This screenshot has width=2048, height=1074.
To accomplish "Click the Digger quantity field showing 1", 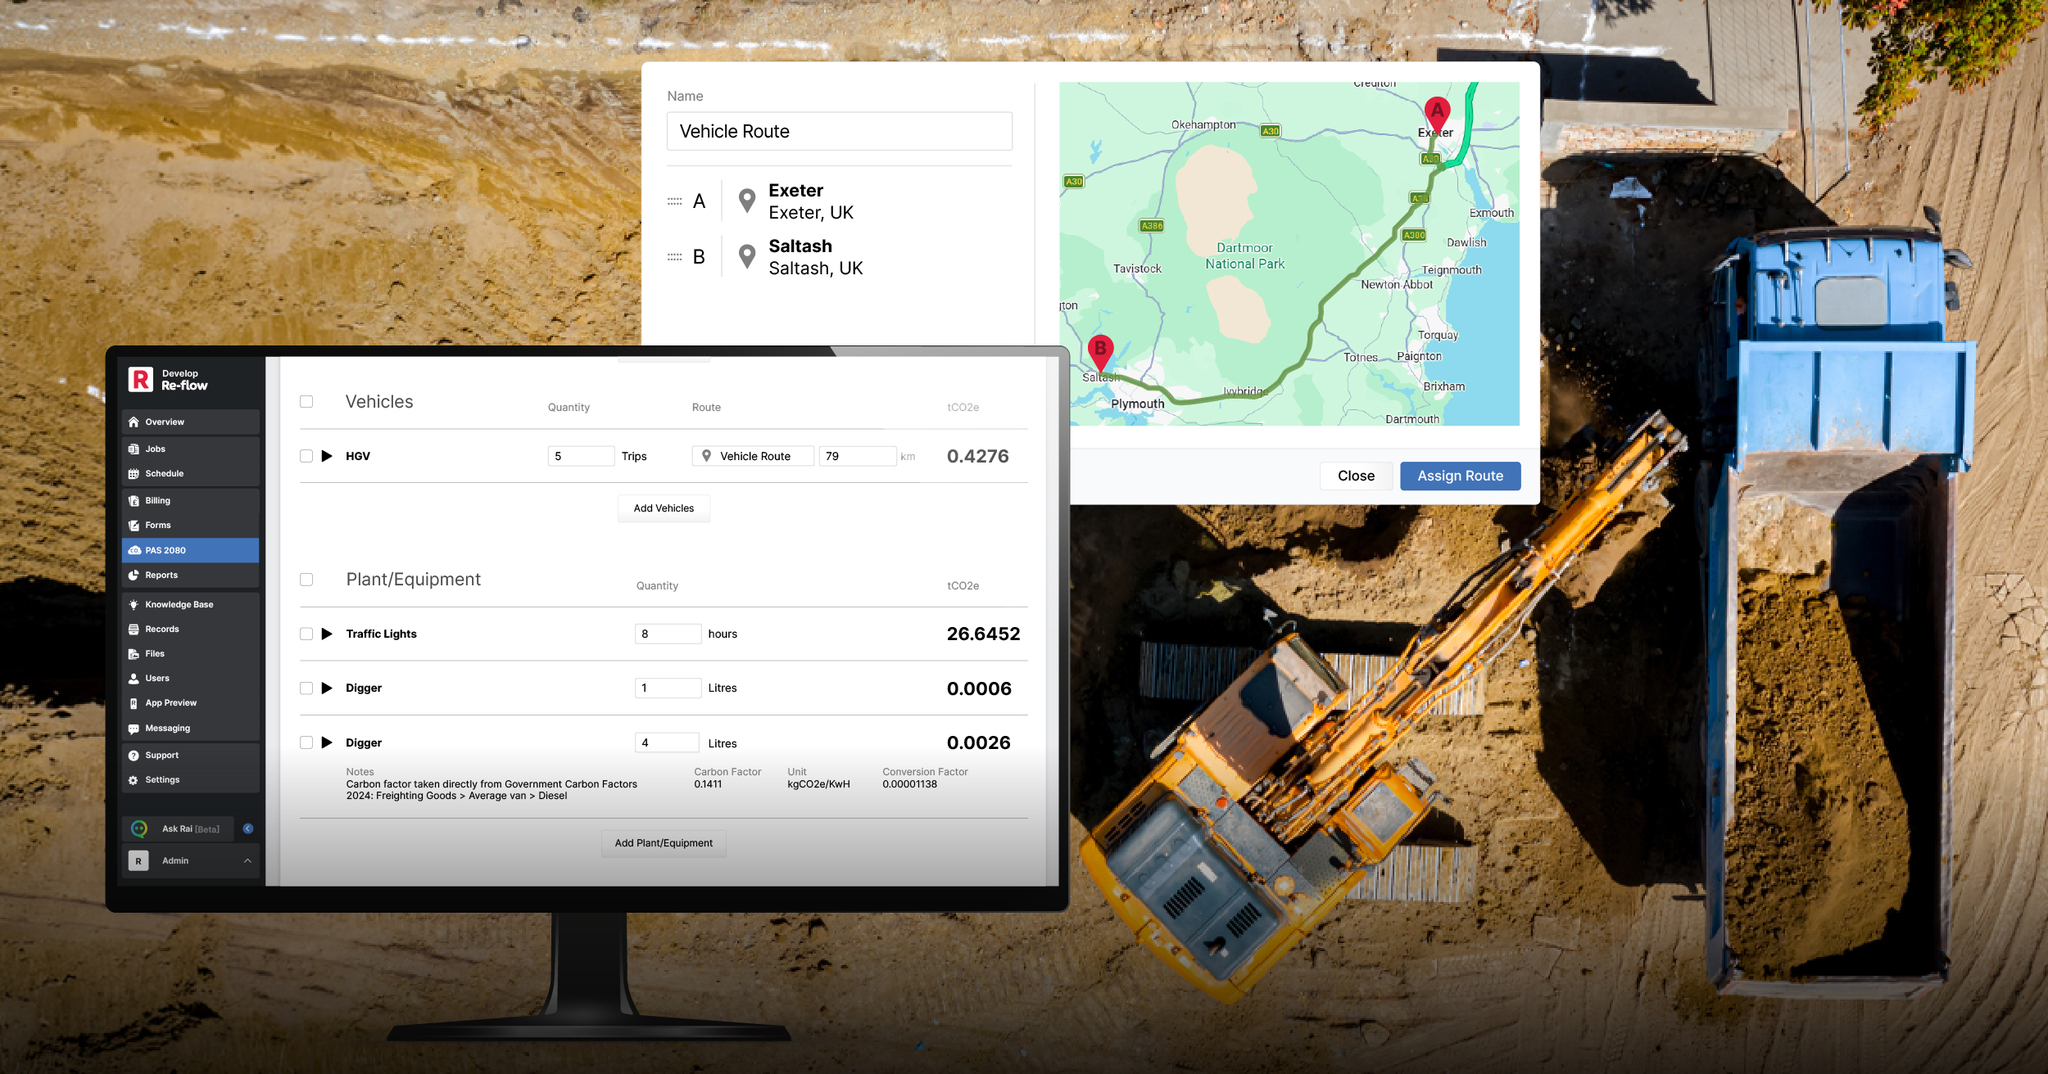I will pos(668,688).
